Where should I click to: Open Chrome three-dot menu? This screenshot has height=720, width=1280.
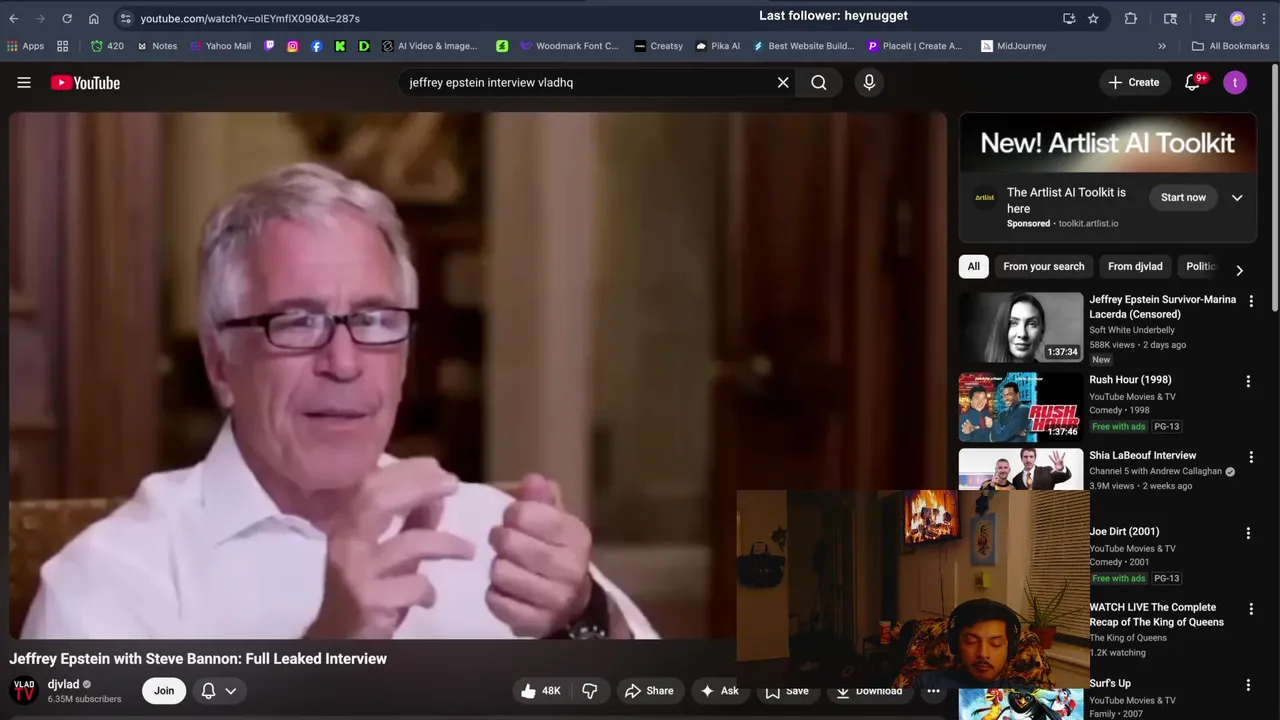pyautogui.click(x=1265, y=18)
